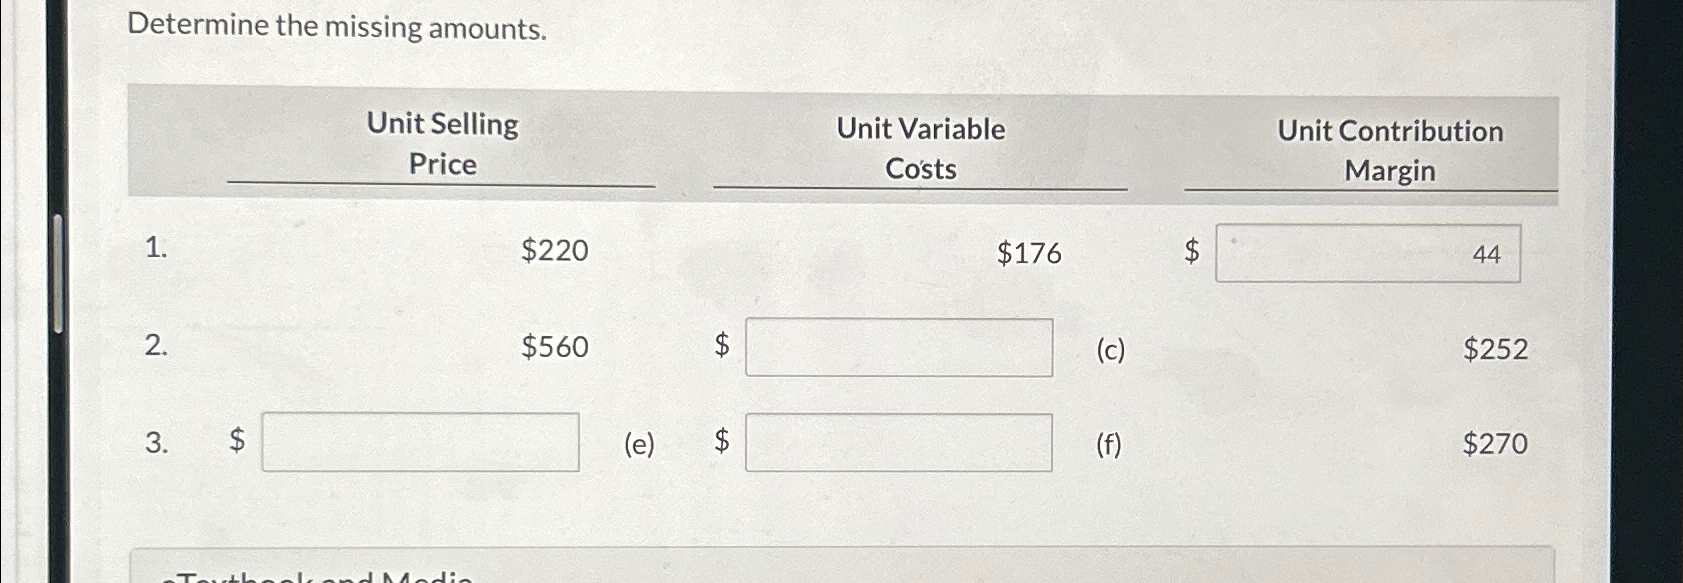Select the $560 selling price value
Viewport: 1683px width, 583px height.
point(553,348)
